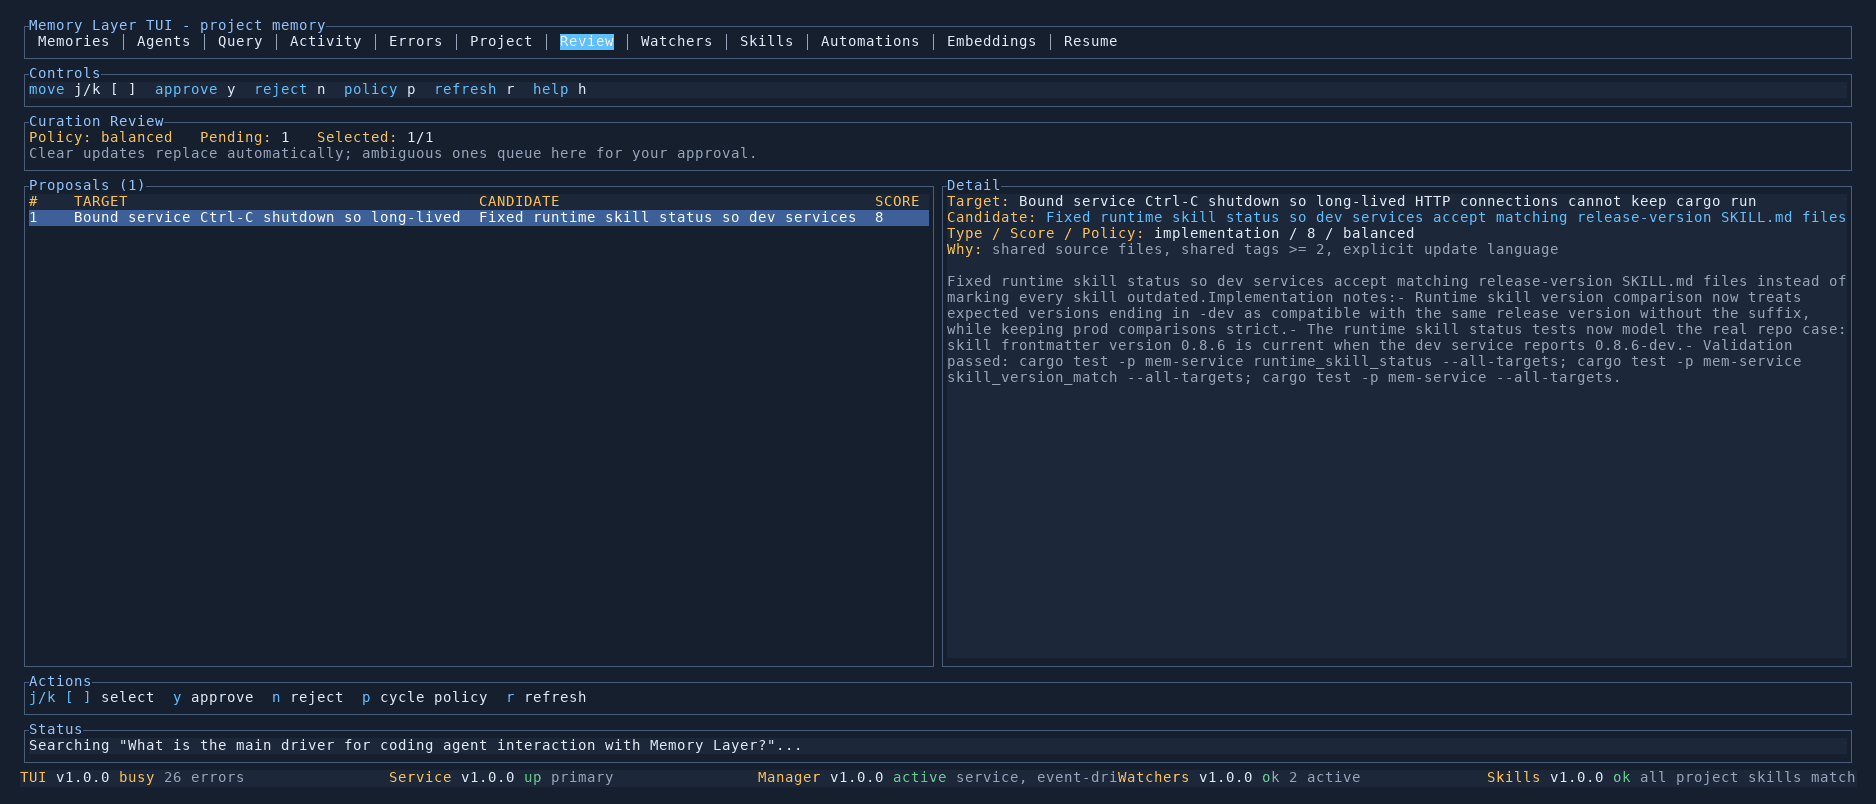This screenshot has height=804, width=1876.
Task: Click 'j/k [ ] select' in Actions
Action: [92, 697]
